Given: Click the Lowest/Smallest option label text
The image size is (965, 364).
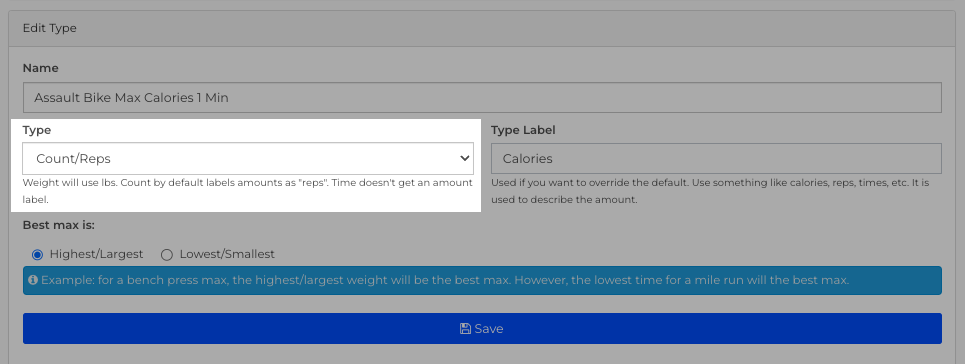Looking at the screenshot, I should click(x=227, y=254).
